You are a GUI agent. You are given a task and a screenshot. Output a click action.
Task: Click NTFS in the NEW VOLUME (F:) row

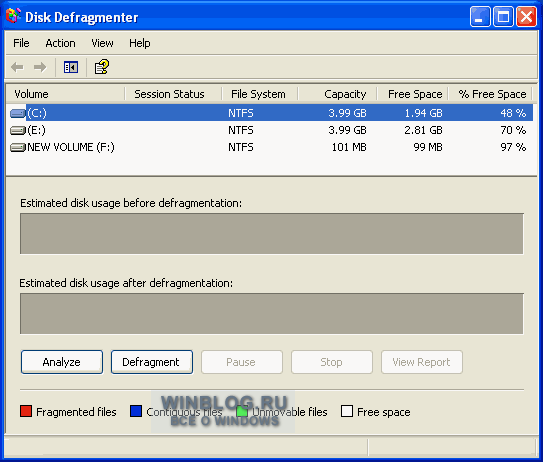[241, 147]
